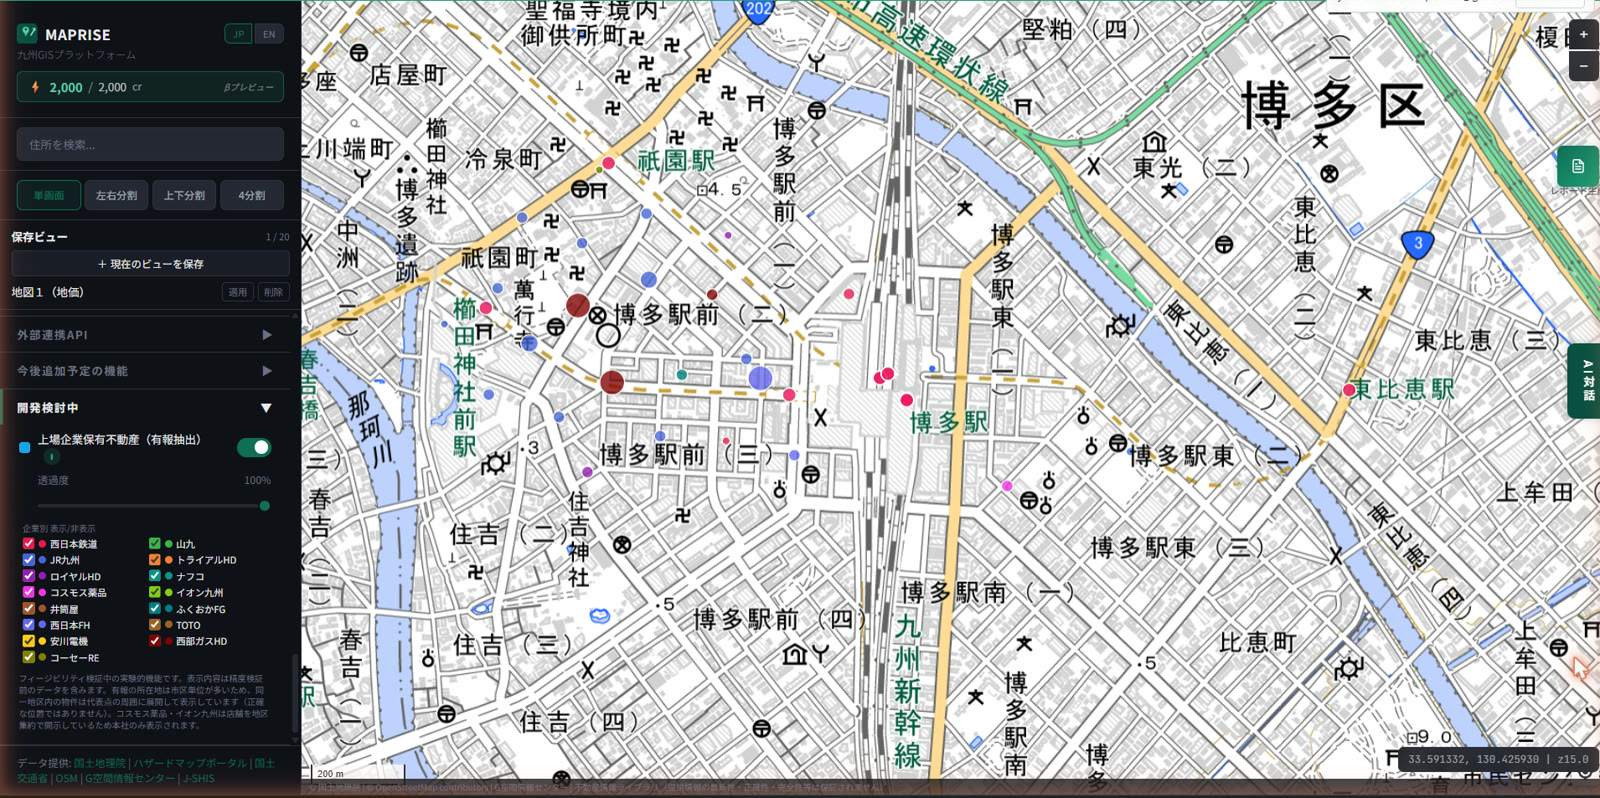The height and width of the screenshot is (798, 1600).
Task: Uncheck the 安川電機 checkbox
Action: point(29,641)
